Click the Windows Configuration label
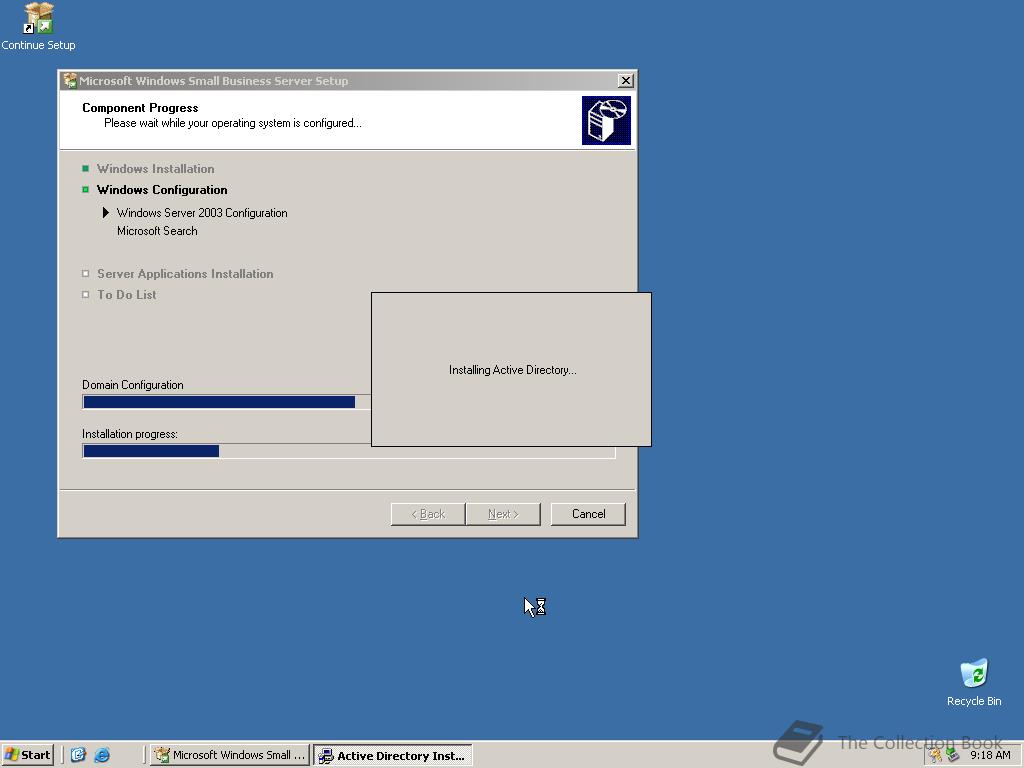Image resolution: width=1024 pixels, height=768 pixels. [x=162, y=189]
